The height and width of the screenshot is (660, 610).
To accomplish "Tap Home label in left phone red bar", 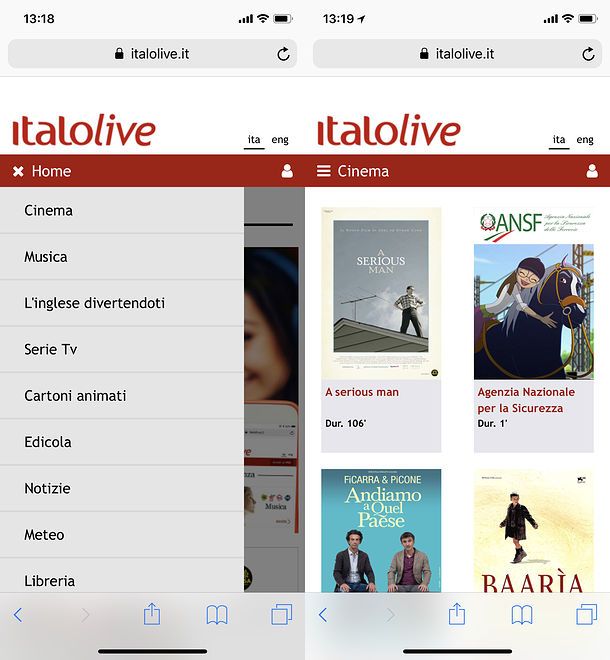I will pos(51,171).
